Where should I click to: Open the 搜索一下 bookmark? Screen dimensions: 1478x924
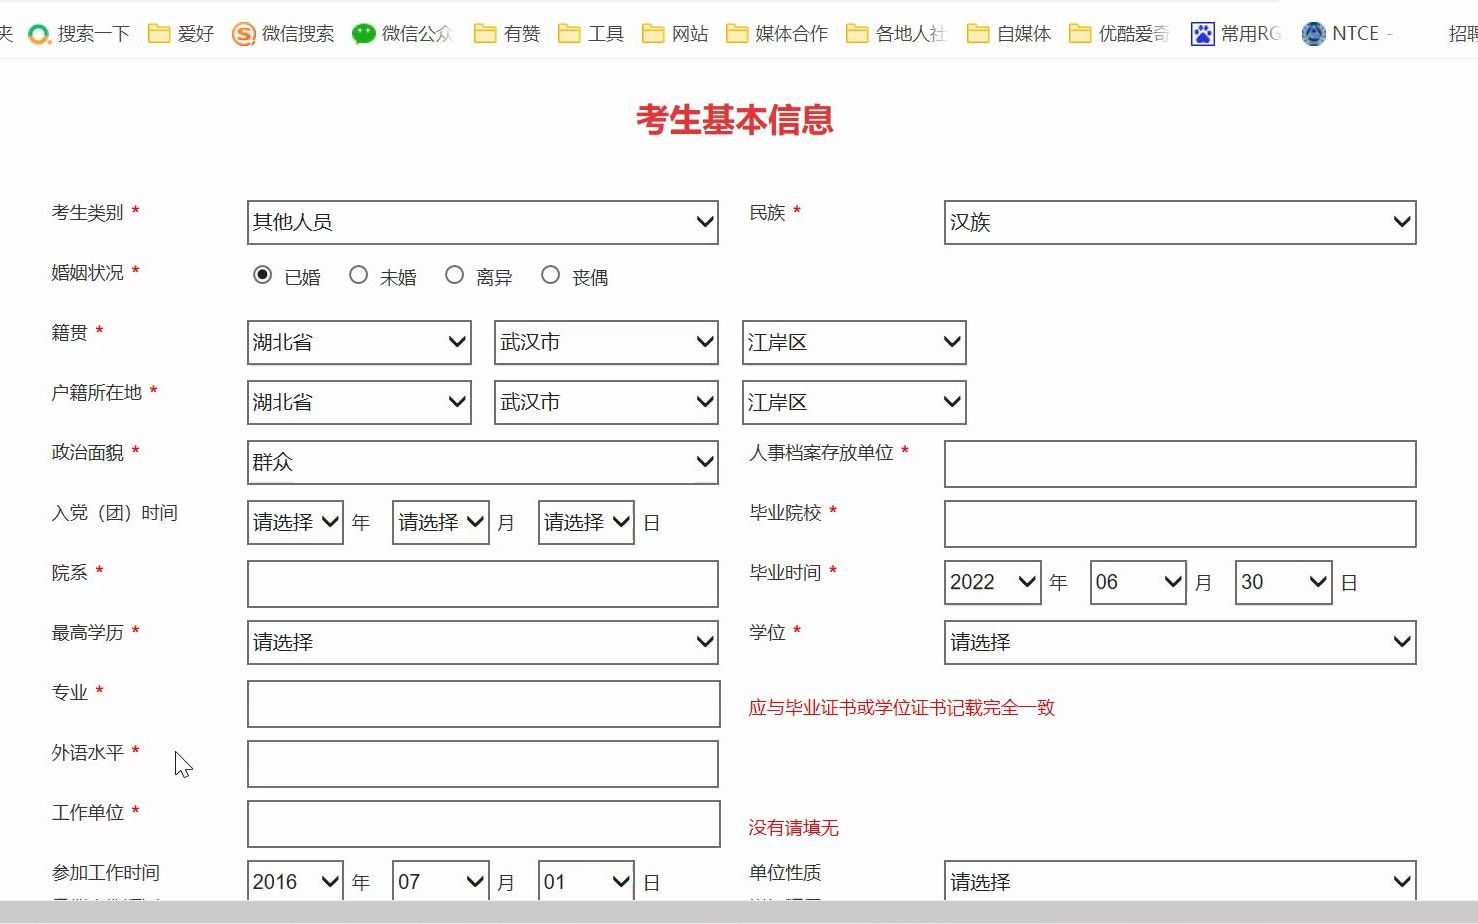79,34
